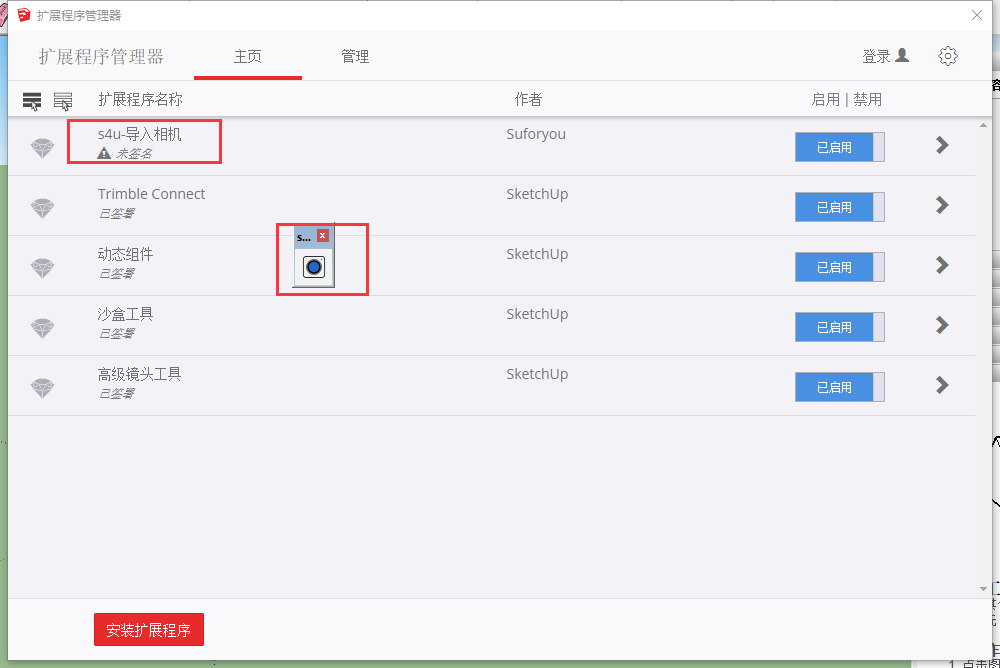The height and width of the screenshot is (668, 1000).
Task: Switch to the 管理 tab
Action: point(355,57)
